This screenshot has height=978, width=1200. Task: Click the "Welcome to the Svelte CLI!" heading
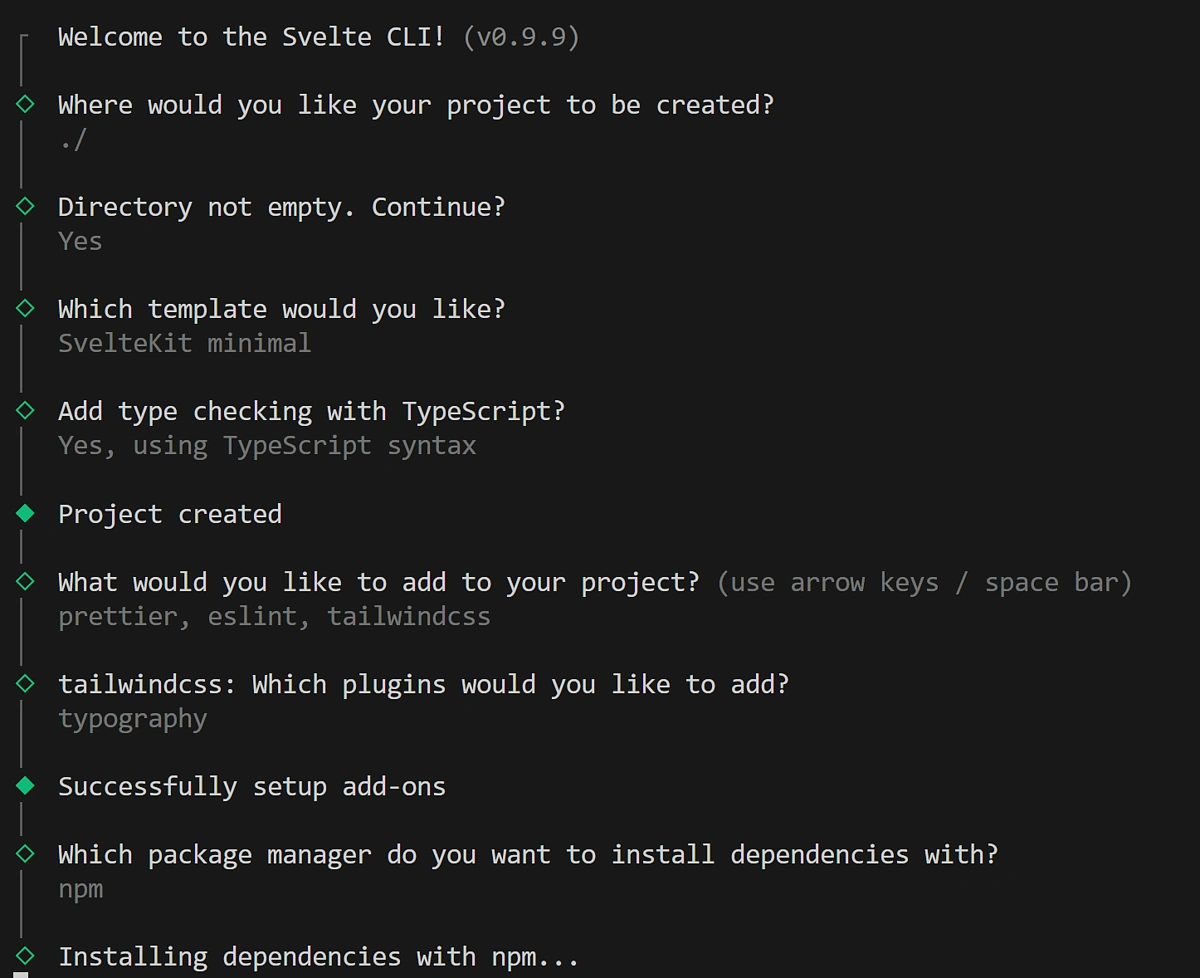[251, 37]
